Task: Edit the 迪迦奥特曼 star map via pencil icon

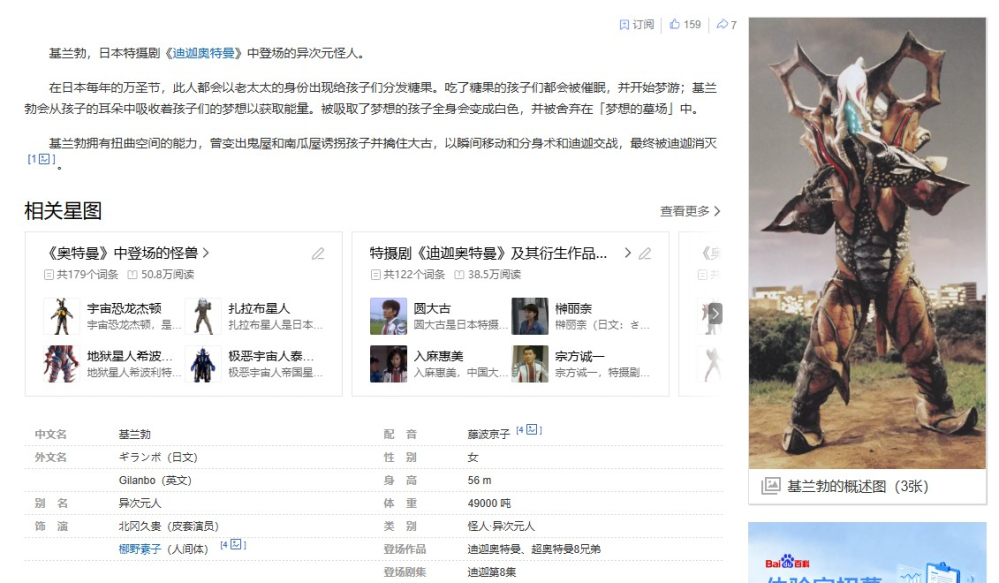Action: pyautogui.click(x=645, y=254)
